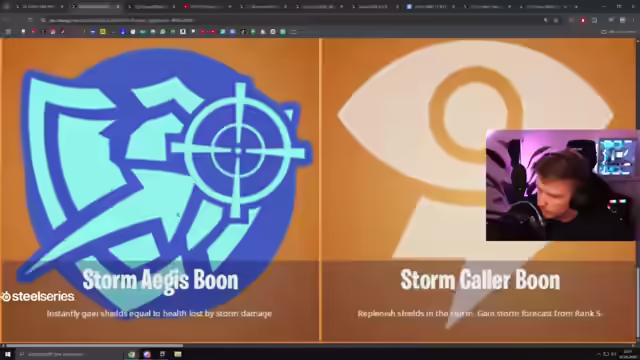Image resolution: width=640 pixels, height=360 pixels.
Task: Open the yellow square bookmark in bookmarks bar
Action: tap(103, 31)
